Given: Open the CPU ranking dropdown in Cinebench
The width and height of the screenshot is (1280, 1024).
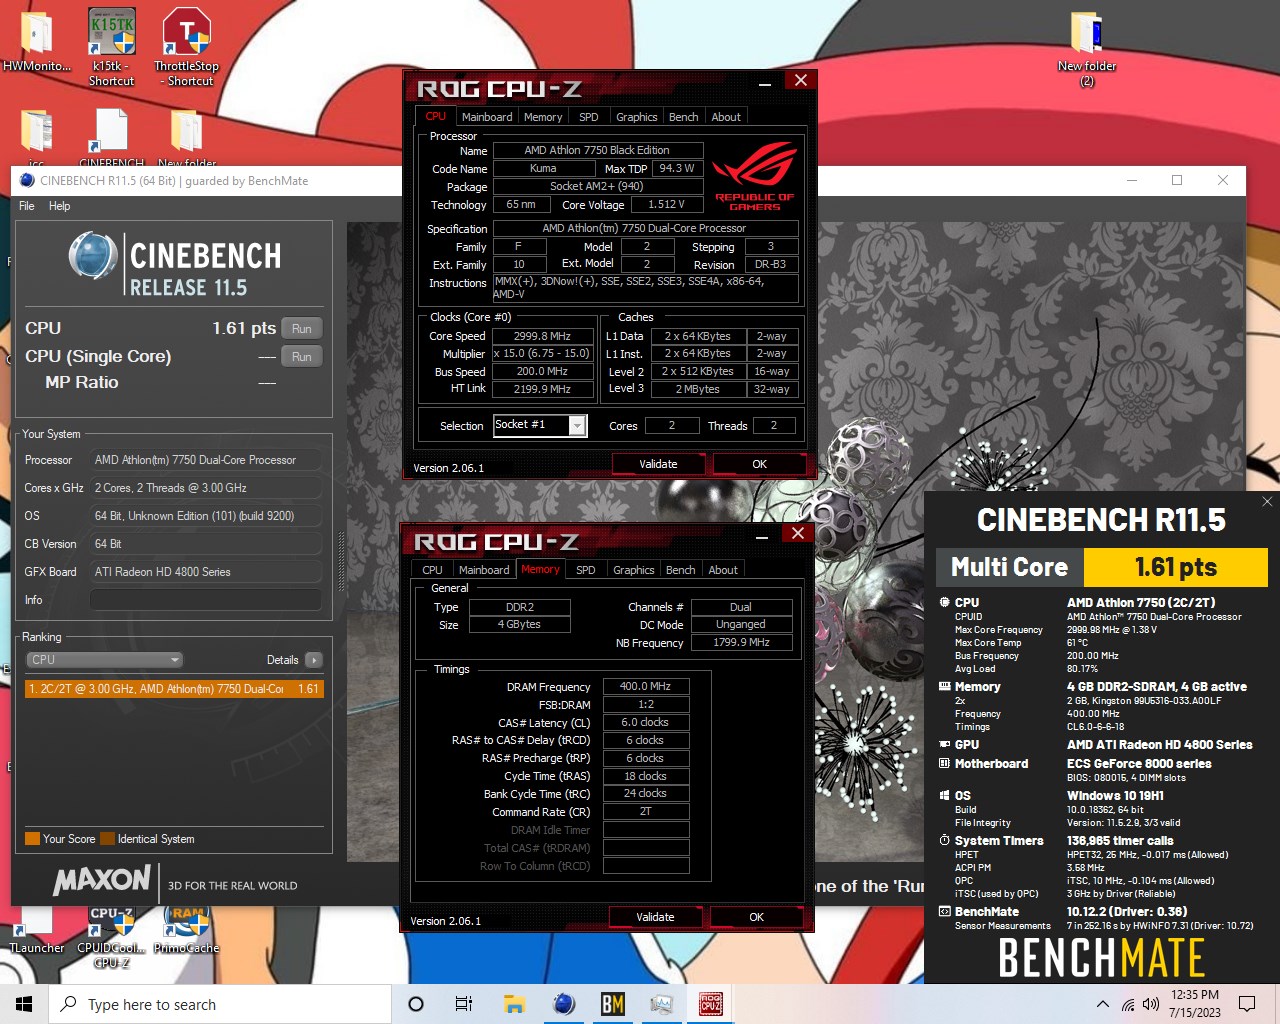Looking at the screenshot, I should [104, 660].
